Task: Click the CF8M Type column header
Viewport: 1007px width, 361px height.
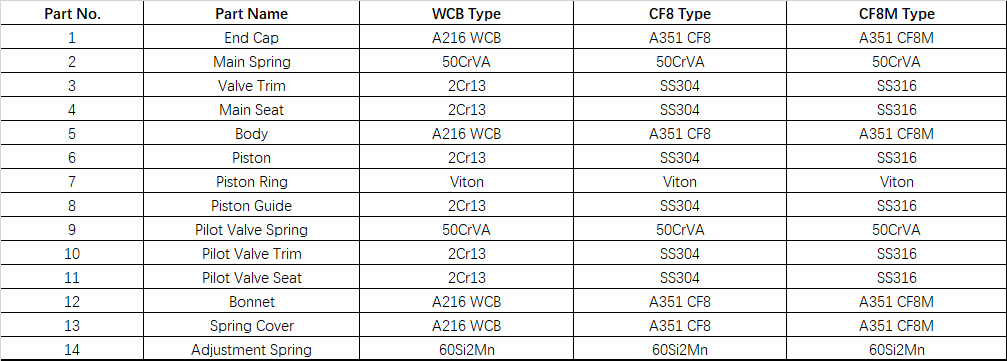Action: tap(897, 13)
